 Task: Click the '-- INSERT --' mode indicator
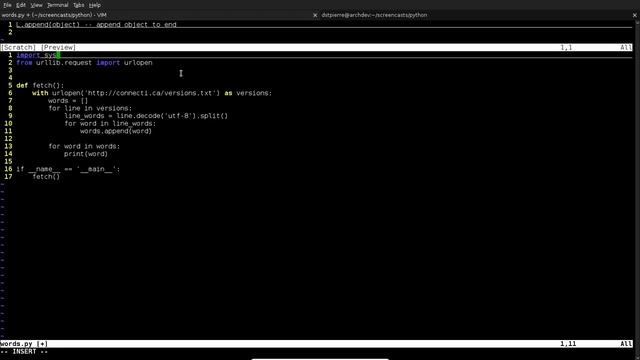coord(24,351)
